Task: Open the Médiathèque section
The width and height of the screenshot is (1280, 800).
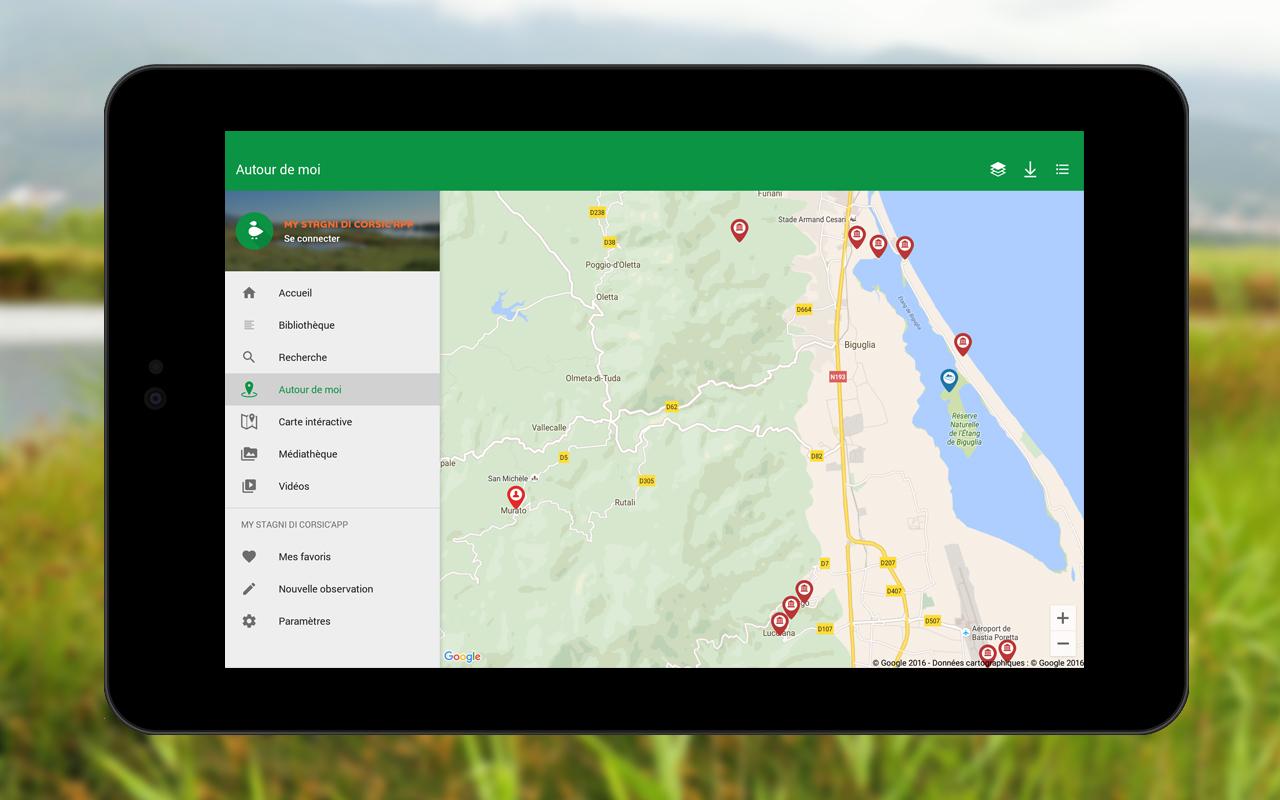Action: [332, 454]
